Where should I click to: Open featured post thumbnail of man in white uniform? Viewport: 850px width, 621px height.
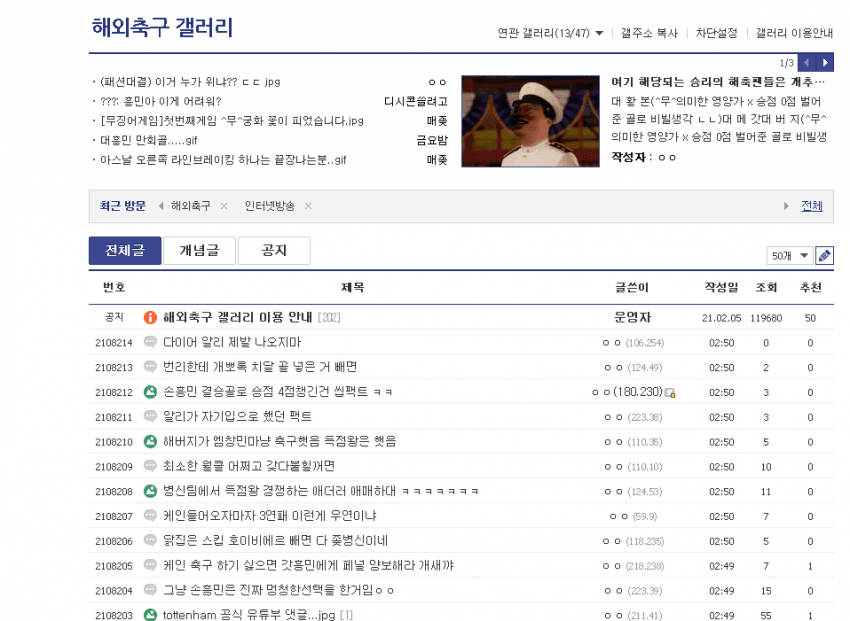pyautogui.click(x=530, y=121)
